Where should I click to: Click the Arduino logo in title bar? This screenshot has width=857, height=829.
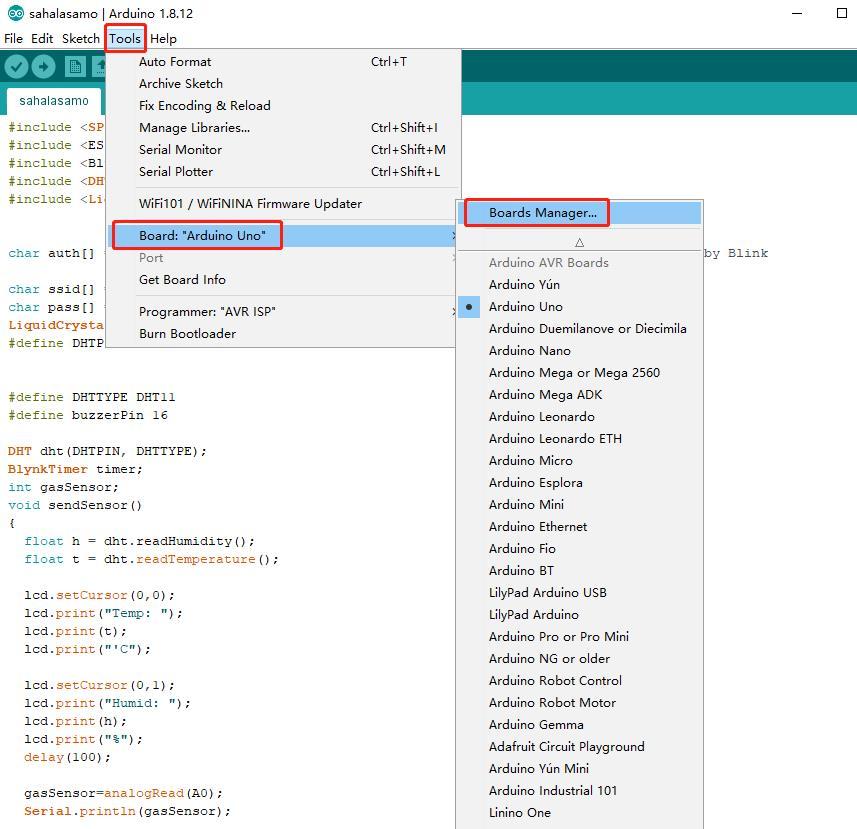click(x=16, y=13)
